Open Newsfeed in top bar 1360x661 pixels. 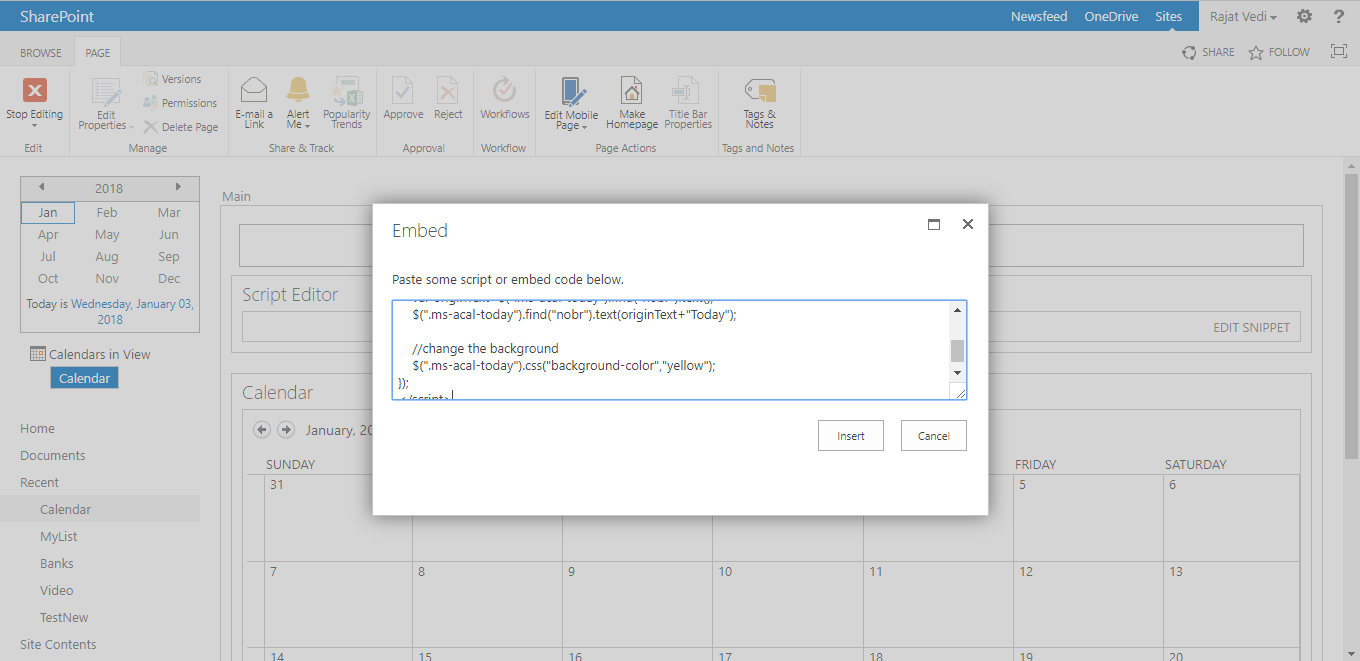click(x=1039, y=16)
